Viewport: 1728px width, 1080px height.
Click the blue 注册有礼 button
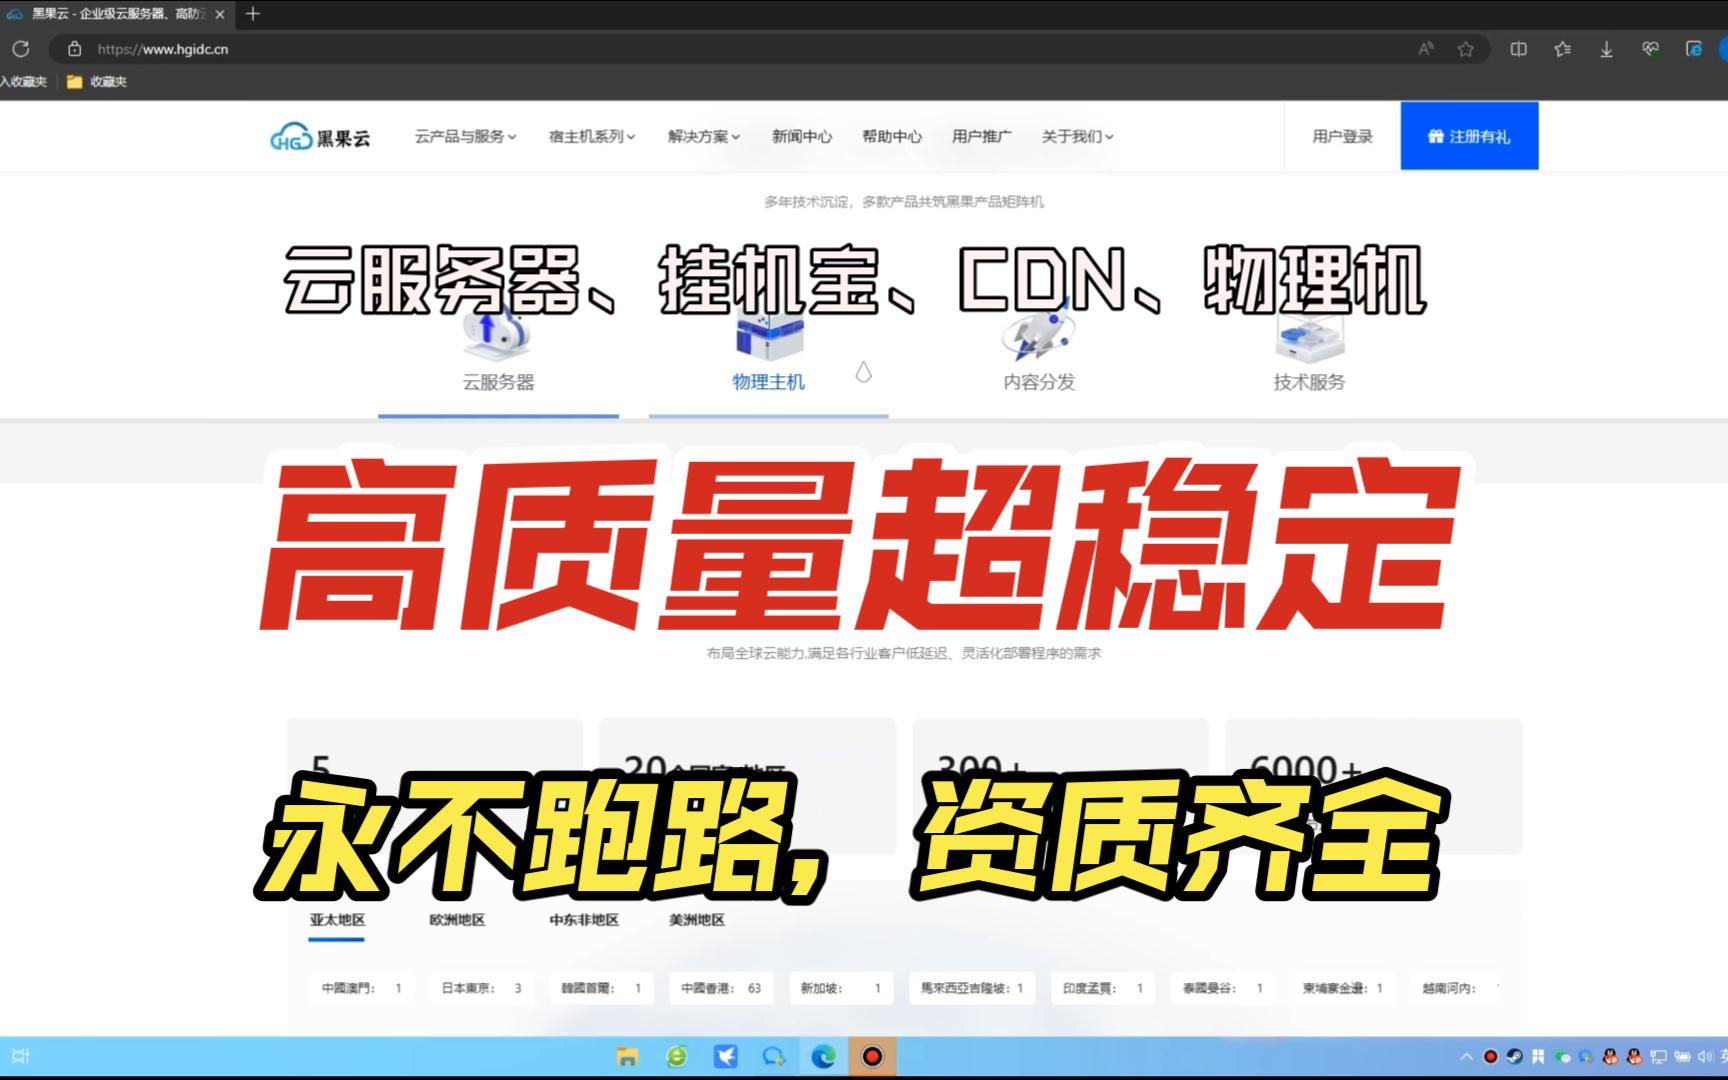1469,136
